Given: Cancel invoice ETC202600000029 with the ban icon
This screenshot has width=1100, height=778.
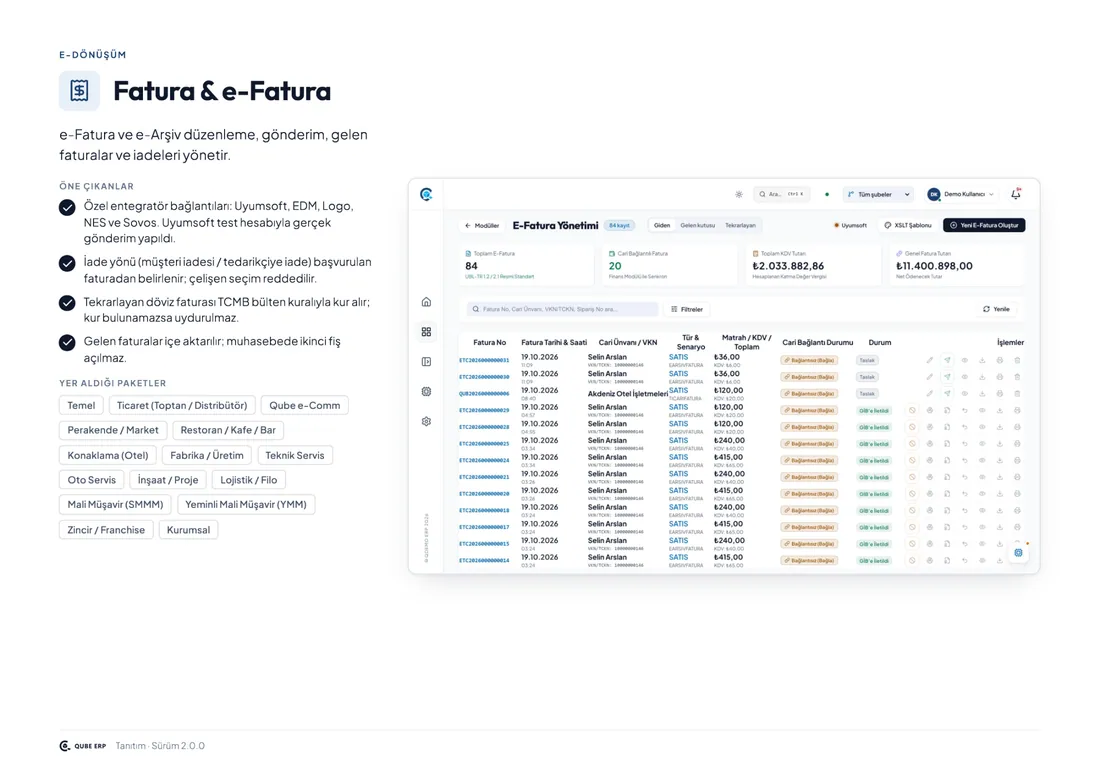Looking at the screenshot, I should pos(912,410).
